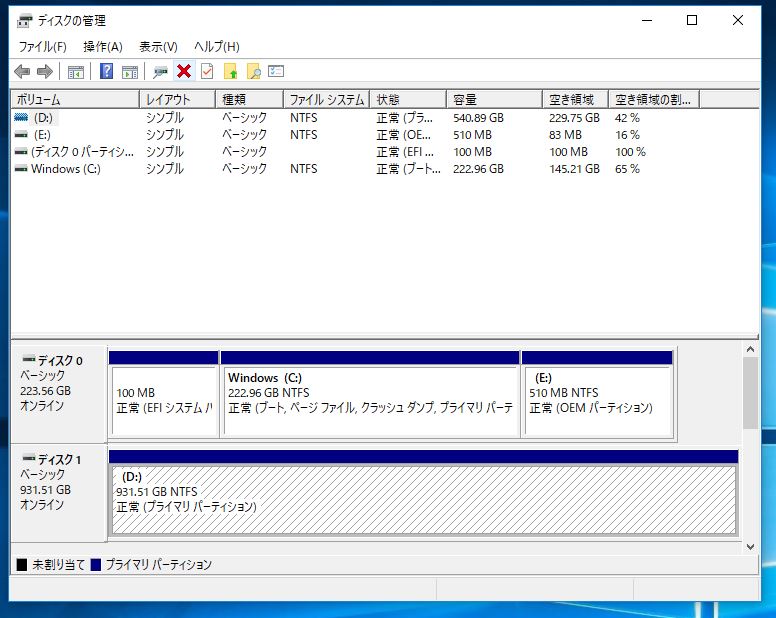776x618 pixels.
Task: Click the red X delete icon
Action: [183, 71]
